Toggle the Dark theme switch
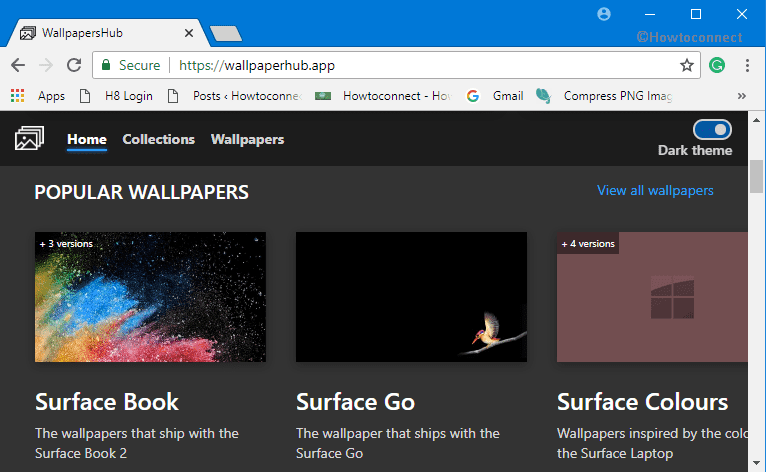Viewport: 766px width, 472px height. [712, 129]
